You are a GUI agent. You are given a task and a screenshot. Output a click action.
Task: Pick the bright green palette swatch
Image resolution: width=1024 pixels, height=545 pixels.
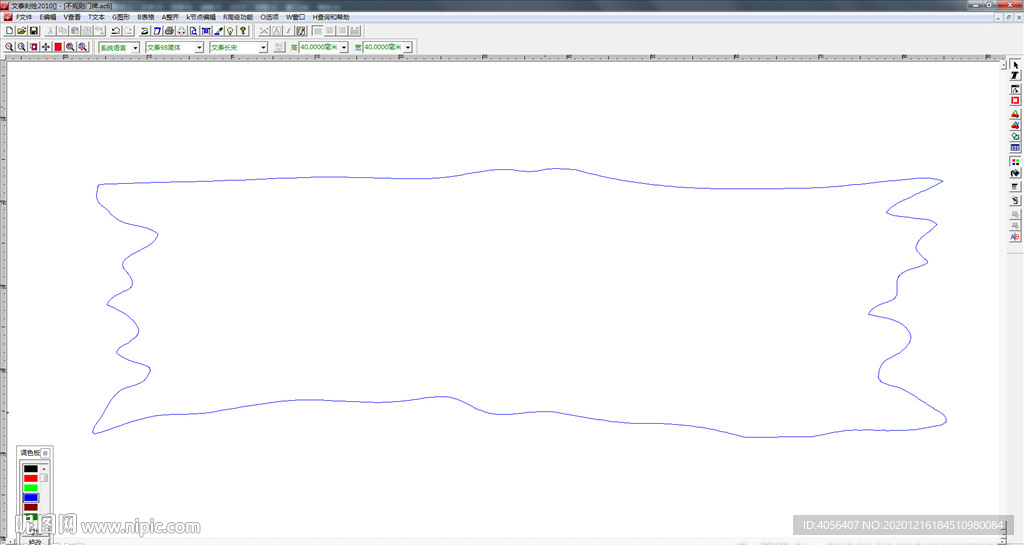pyautogui.click(x=30, y=488)
